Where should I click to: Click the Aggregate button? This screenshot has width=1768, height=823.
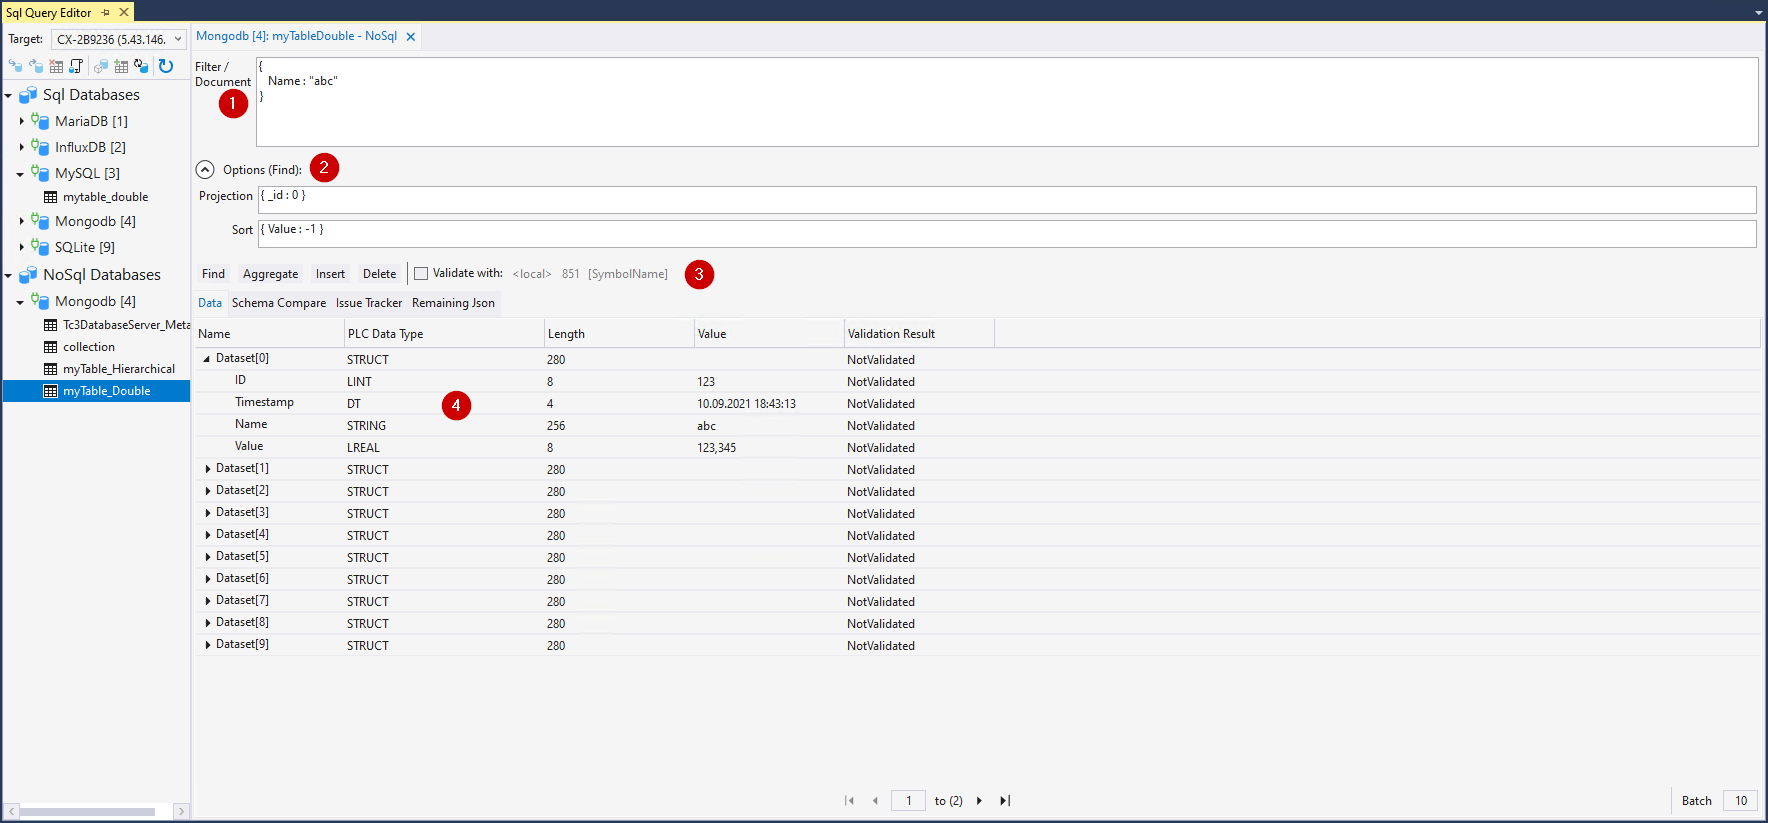270,274
